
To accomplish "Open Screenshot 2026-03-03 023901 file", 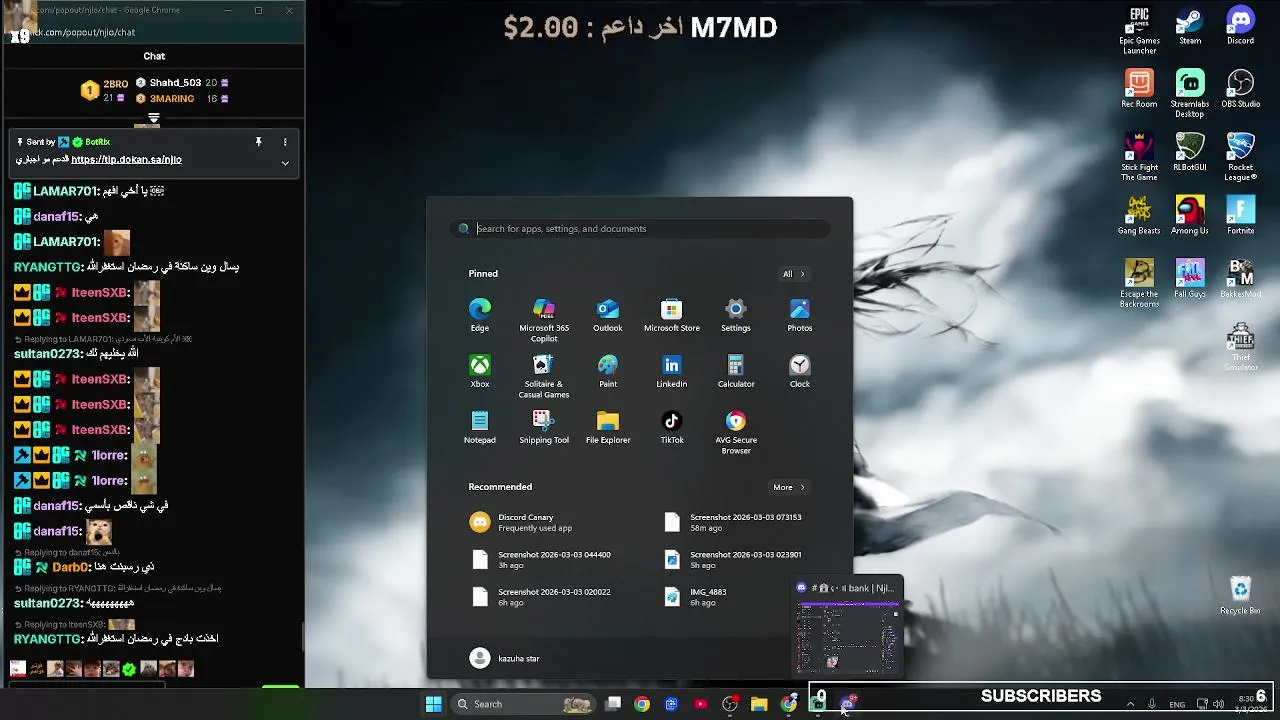I will [x=735, y=559].
